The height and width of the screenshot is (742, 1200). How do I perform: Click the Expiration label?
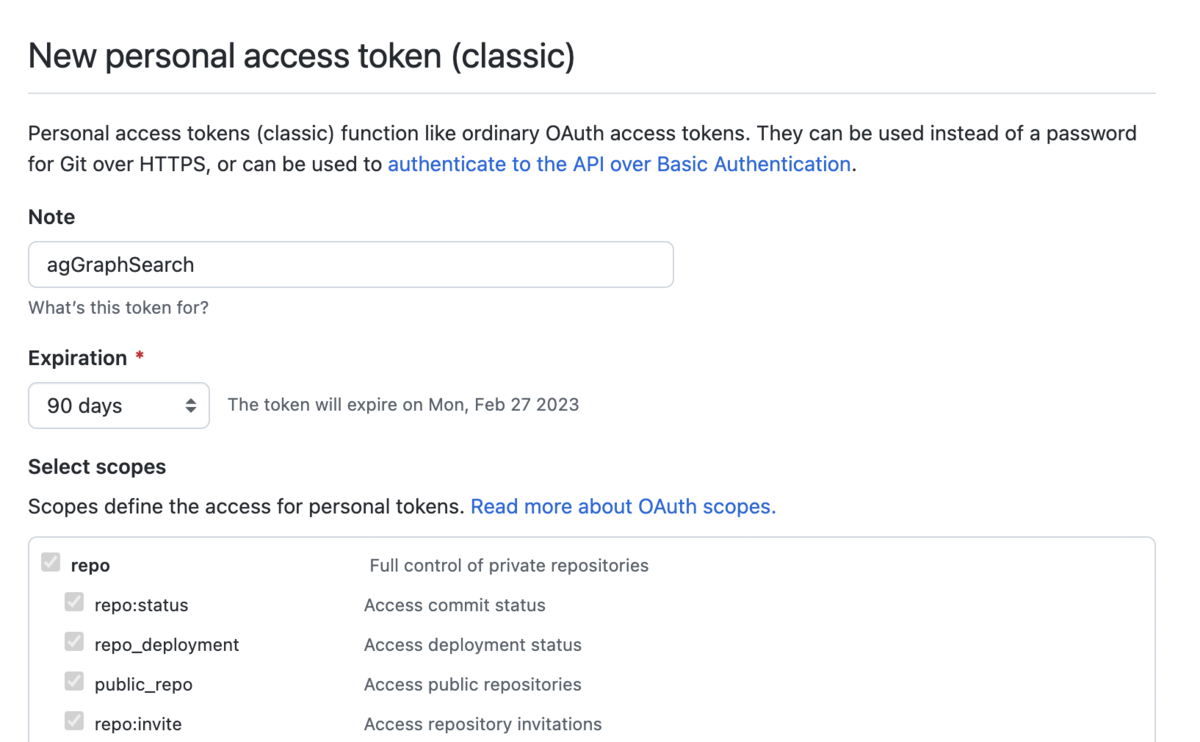pyautogui.click(x=77, y=358)
